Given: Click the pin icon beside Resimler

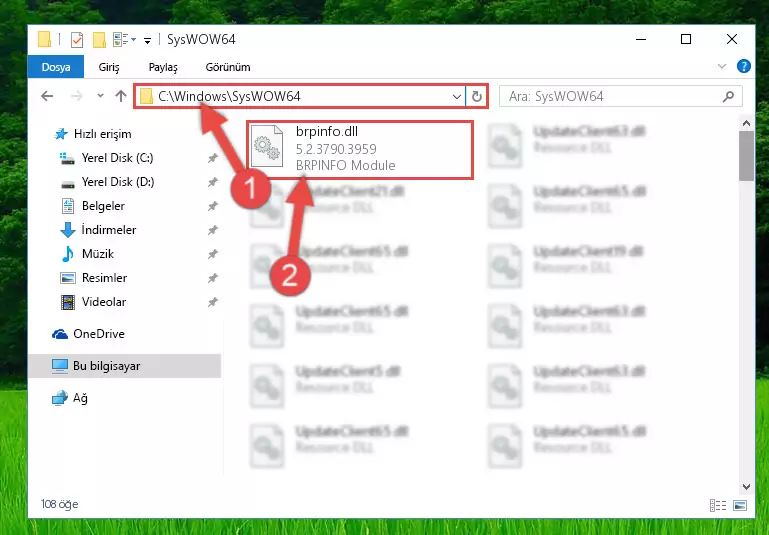Looking at the screenshot, I should tap(212, 279).
